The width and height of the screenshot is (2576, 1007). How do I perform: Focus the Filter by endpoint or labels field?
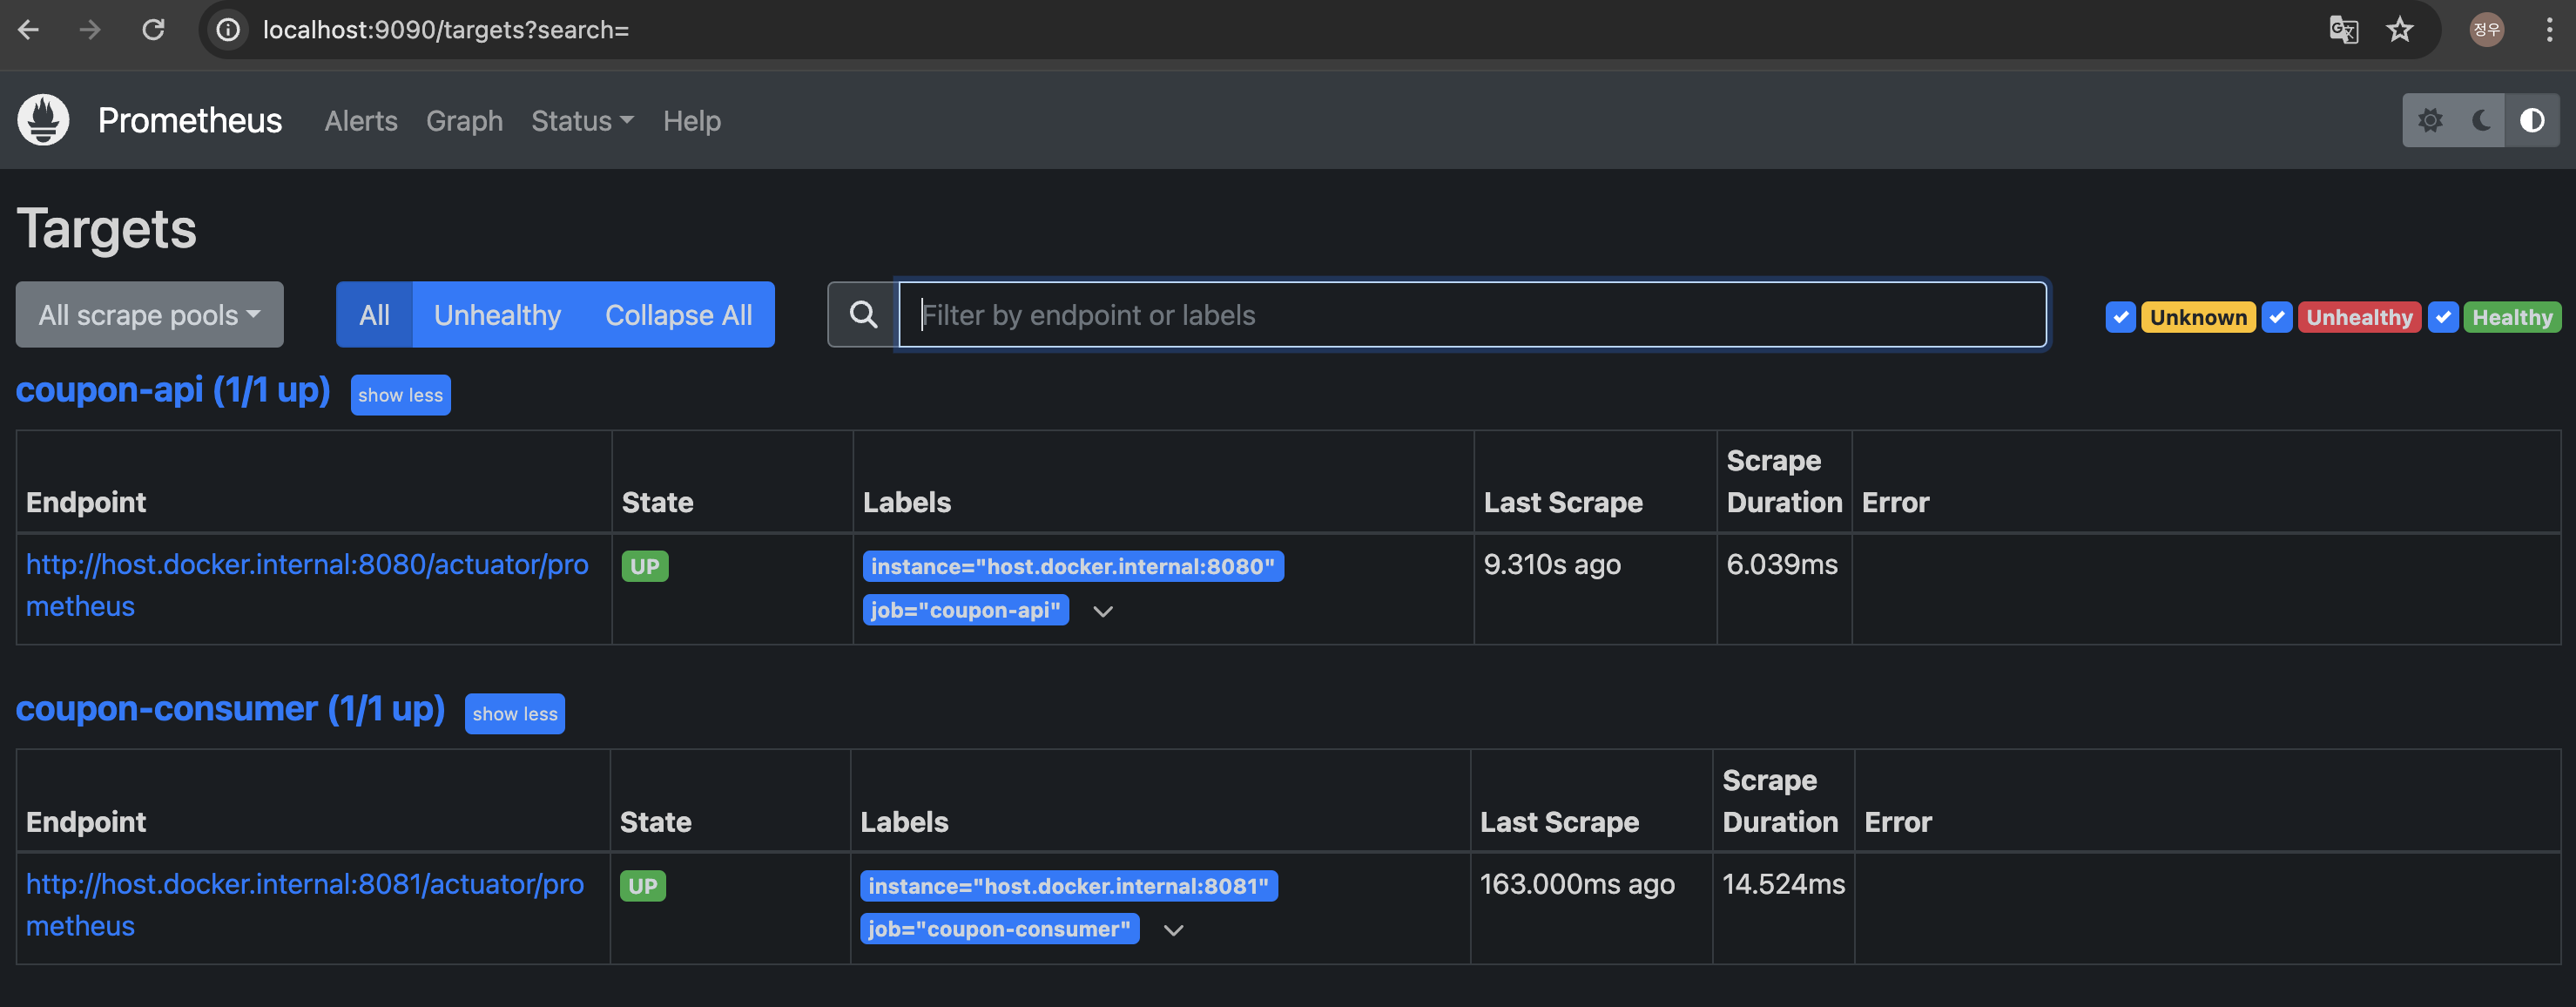pos(1472,315)
